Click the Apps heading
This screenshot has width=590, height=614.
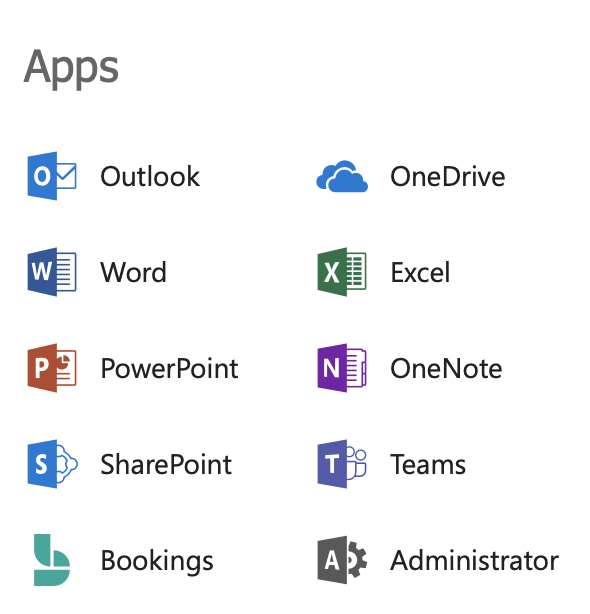(x=71, y=69)
